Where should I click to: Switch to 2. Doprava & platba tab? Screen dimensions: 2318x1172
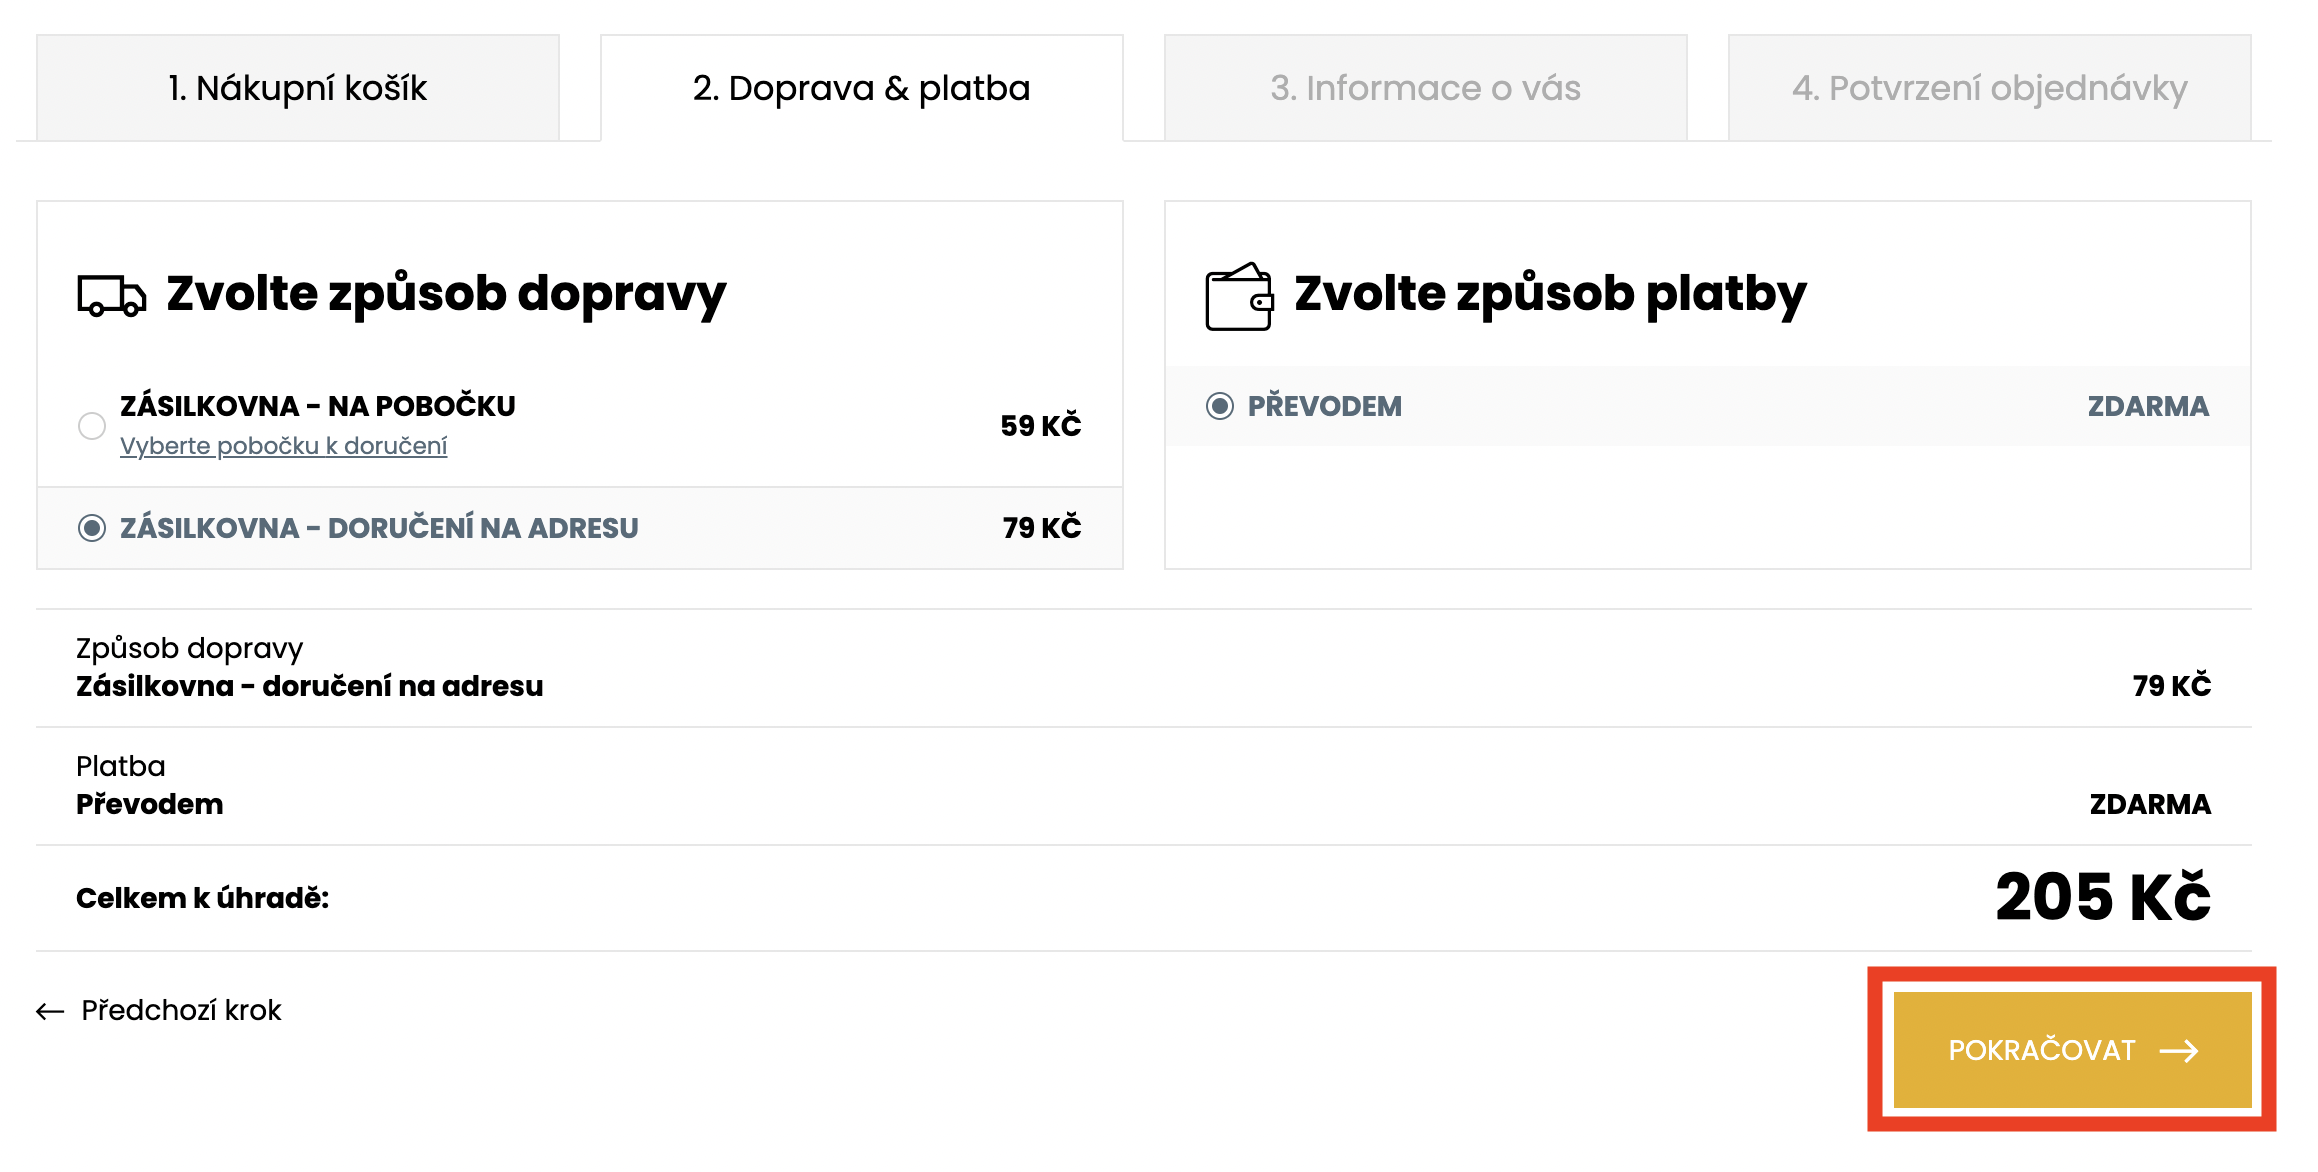pyautogui.click(x=861, y=88)
